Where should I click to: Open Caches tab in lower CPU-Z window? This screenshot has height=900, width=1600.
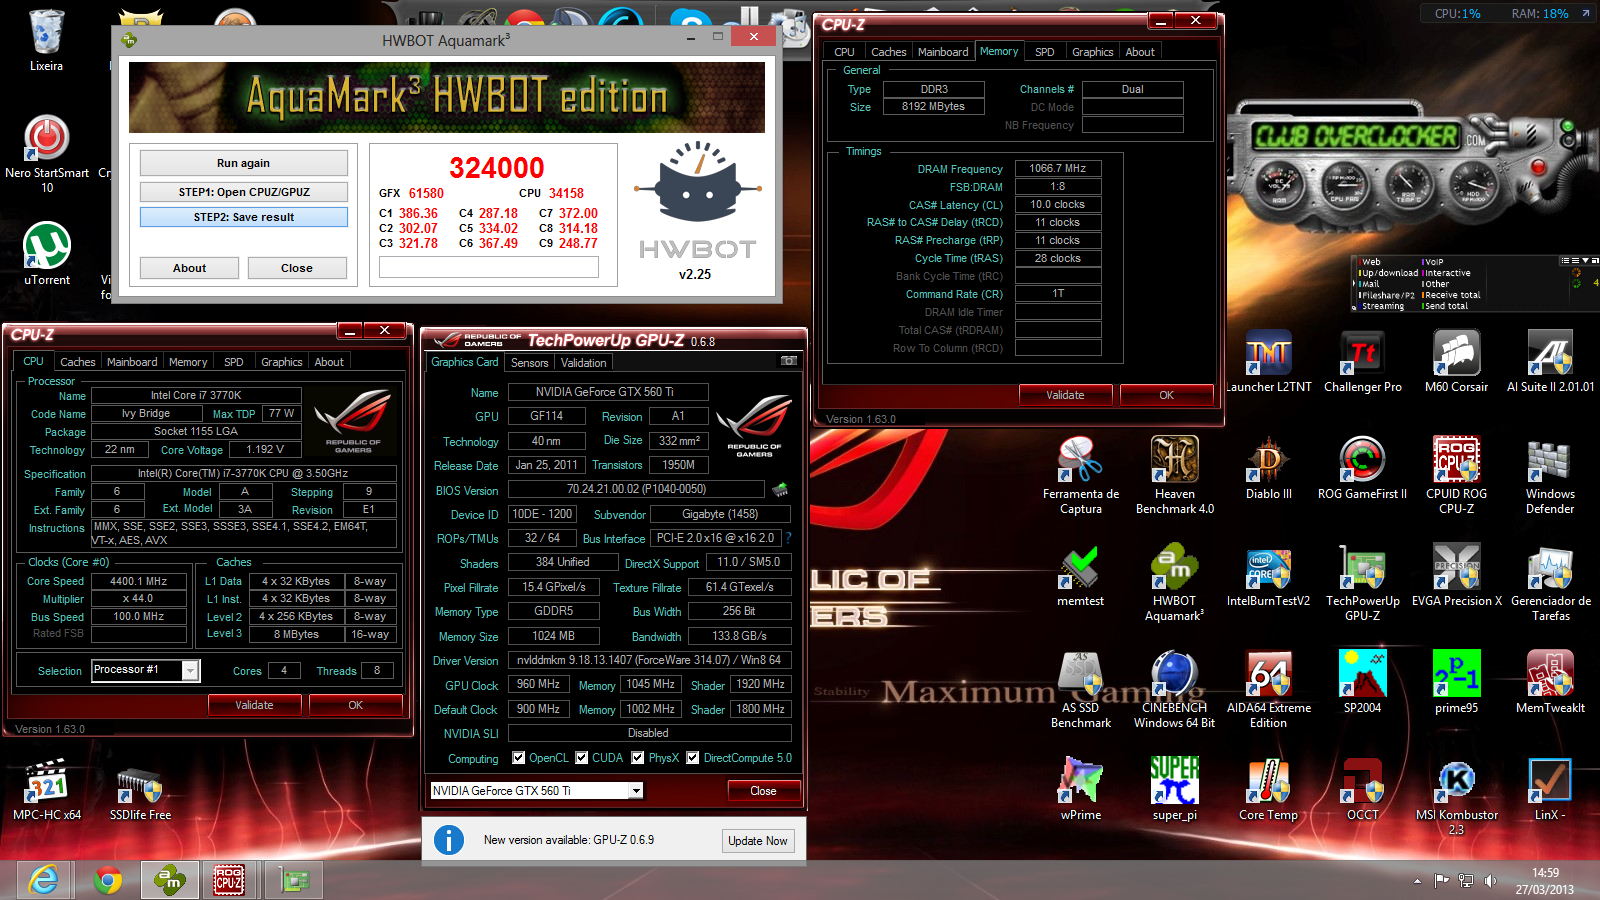77,362
